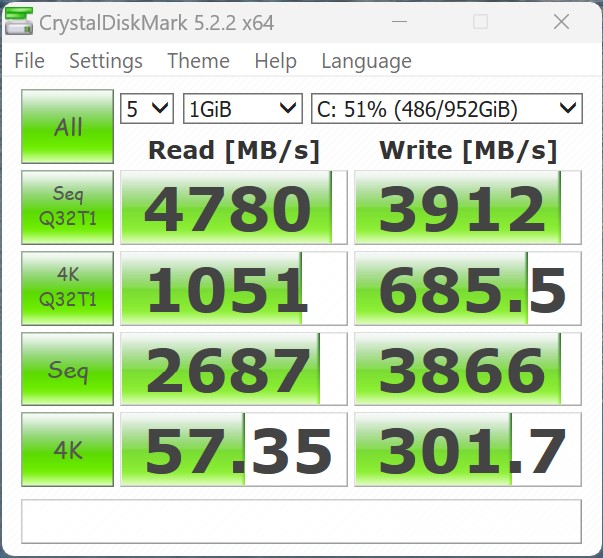The width and height of the screenshot is (603, 558).
Task: Expand the 1GiB test size dropdown
Action: tap(243, 109)
